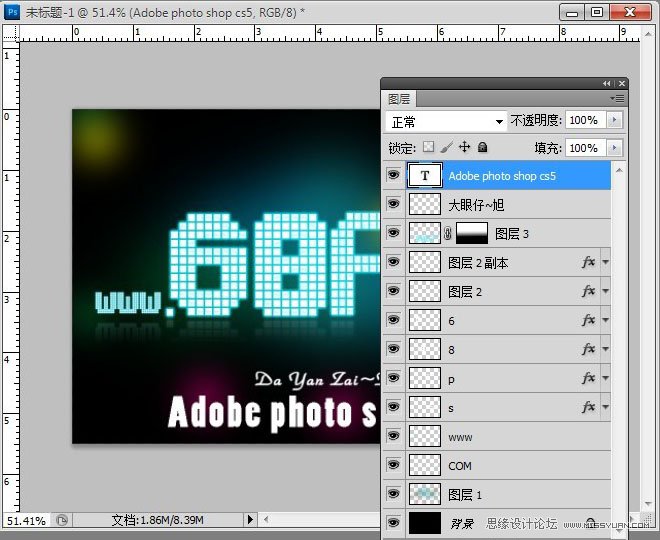Expand effects of layer s

pos(606,407)
